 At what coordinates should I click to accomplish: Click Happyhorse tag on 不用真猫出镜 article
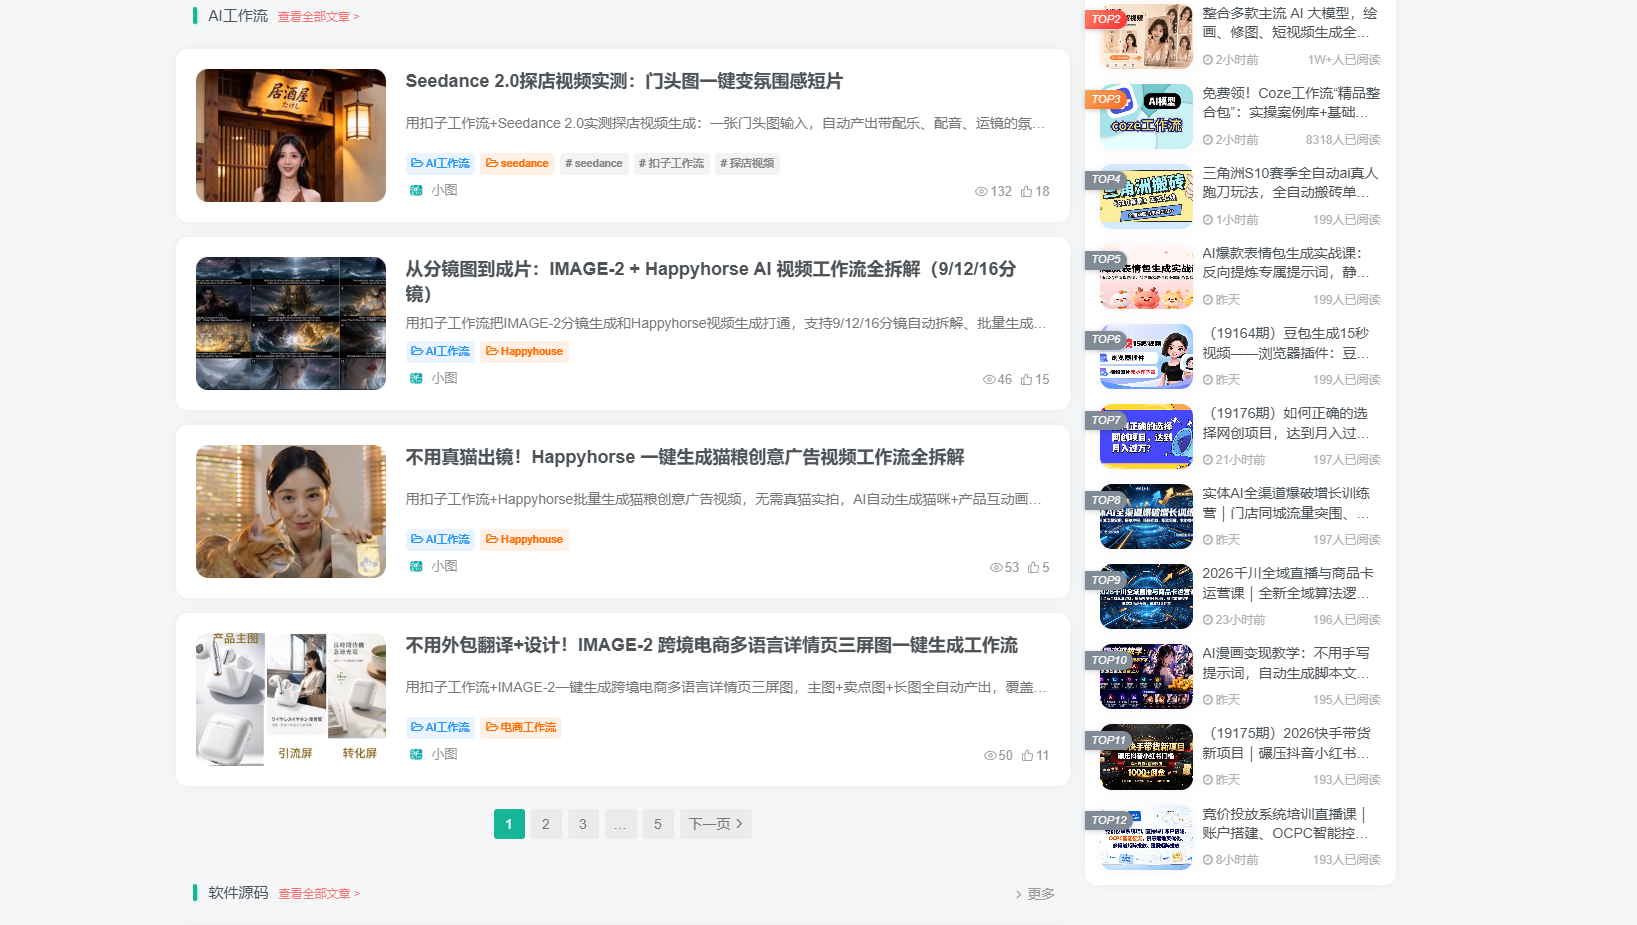coord(524,539)
